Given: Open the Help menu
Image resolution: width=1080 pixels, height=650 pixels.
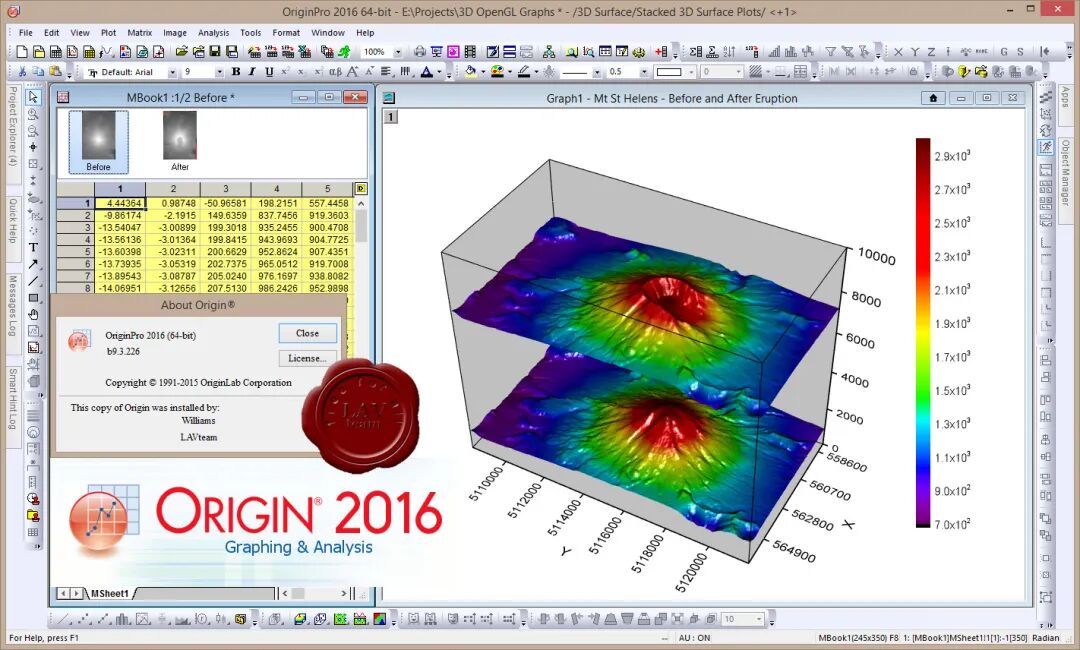Looking at the screenshot, I should [365, 32].
